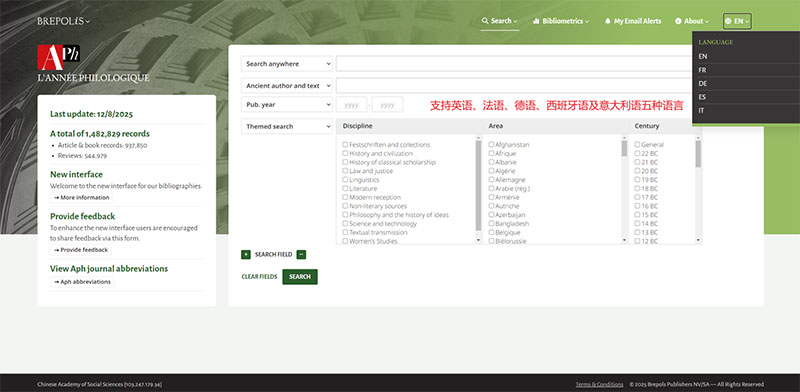The height and width of the screenshot is (392, 800).
Task: Click the More information button
Action: [82, 198]
